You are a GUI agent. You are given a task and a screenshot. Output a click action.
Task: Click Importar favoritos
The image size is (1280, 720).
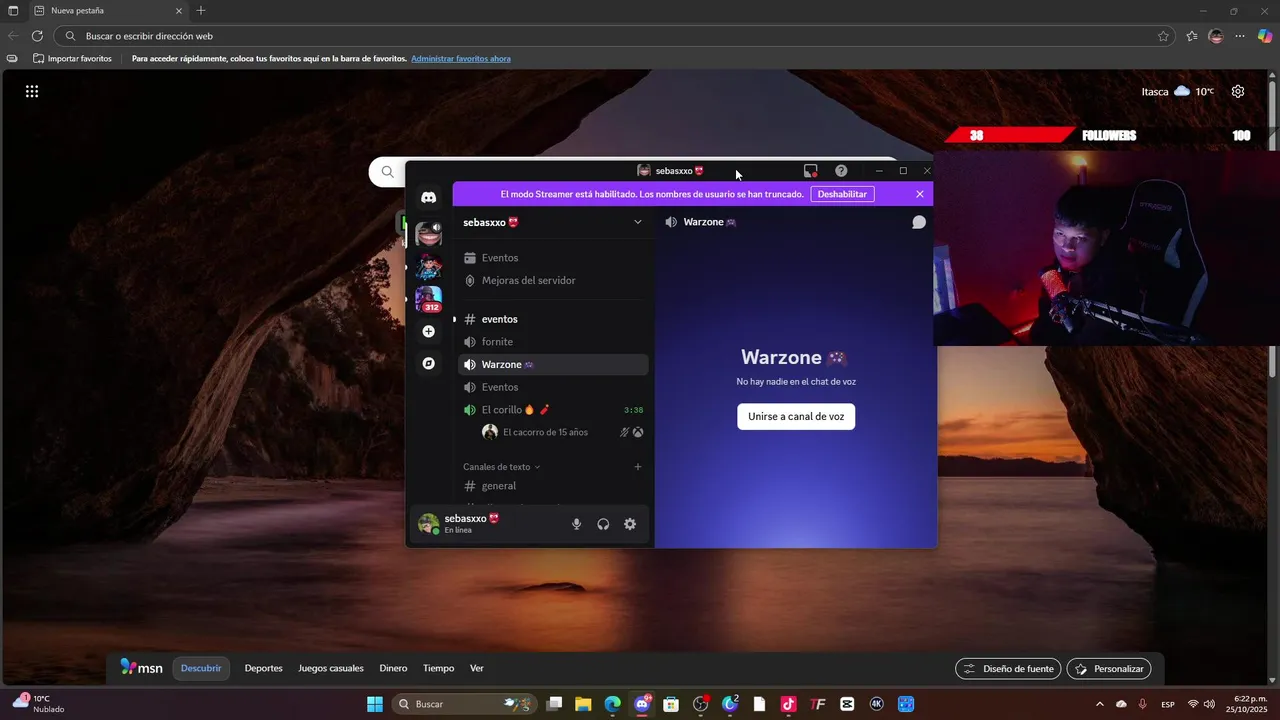(x=72, y=59)
